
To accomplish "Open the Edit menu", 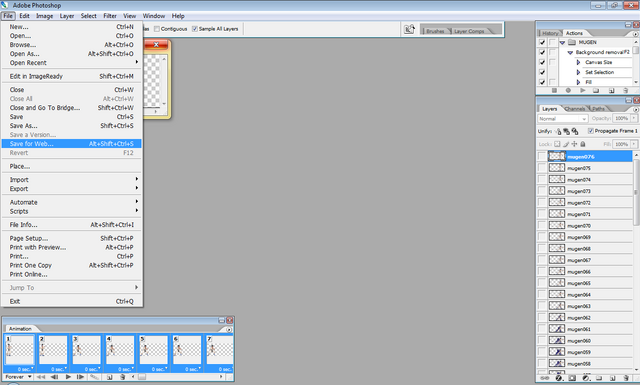I will [24, 16].
